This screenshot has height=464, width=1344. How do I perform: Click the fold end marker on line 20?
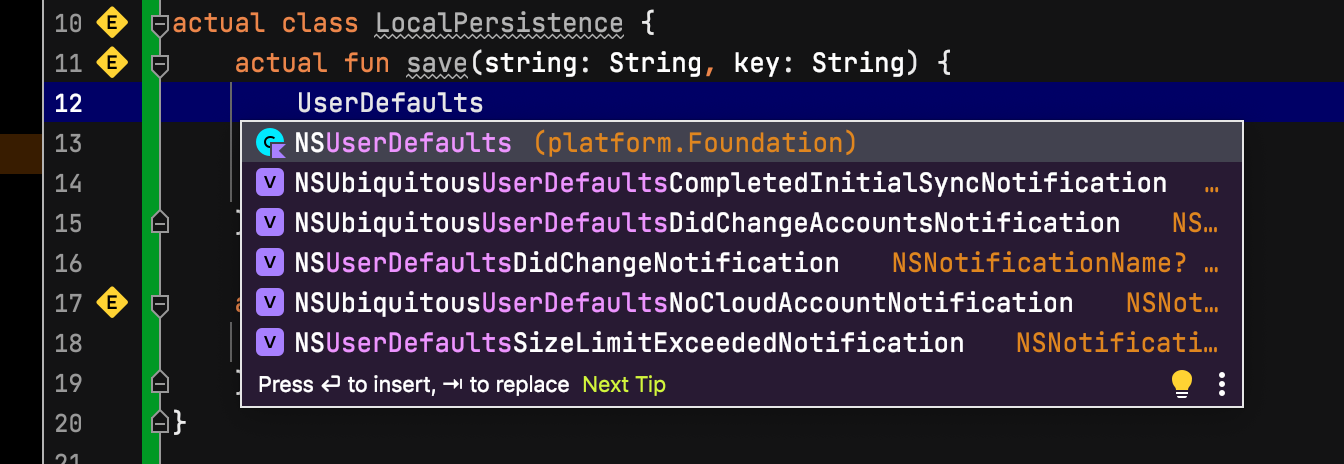(x=158, y=423)
